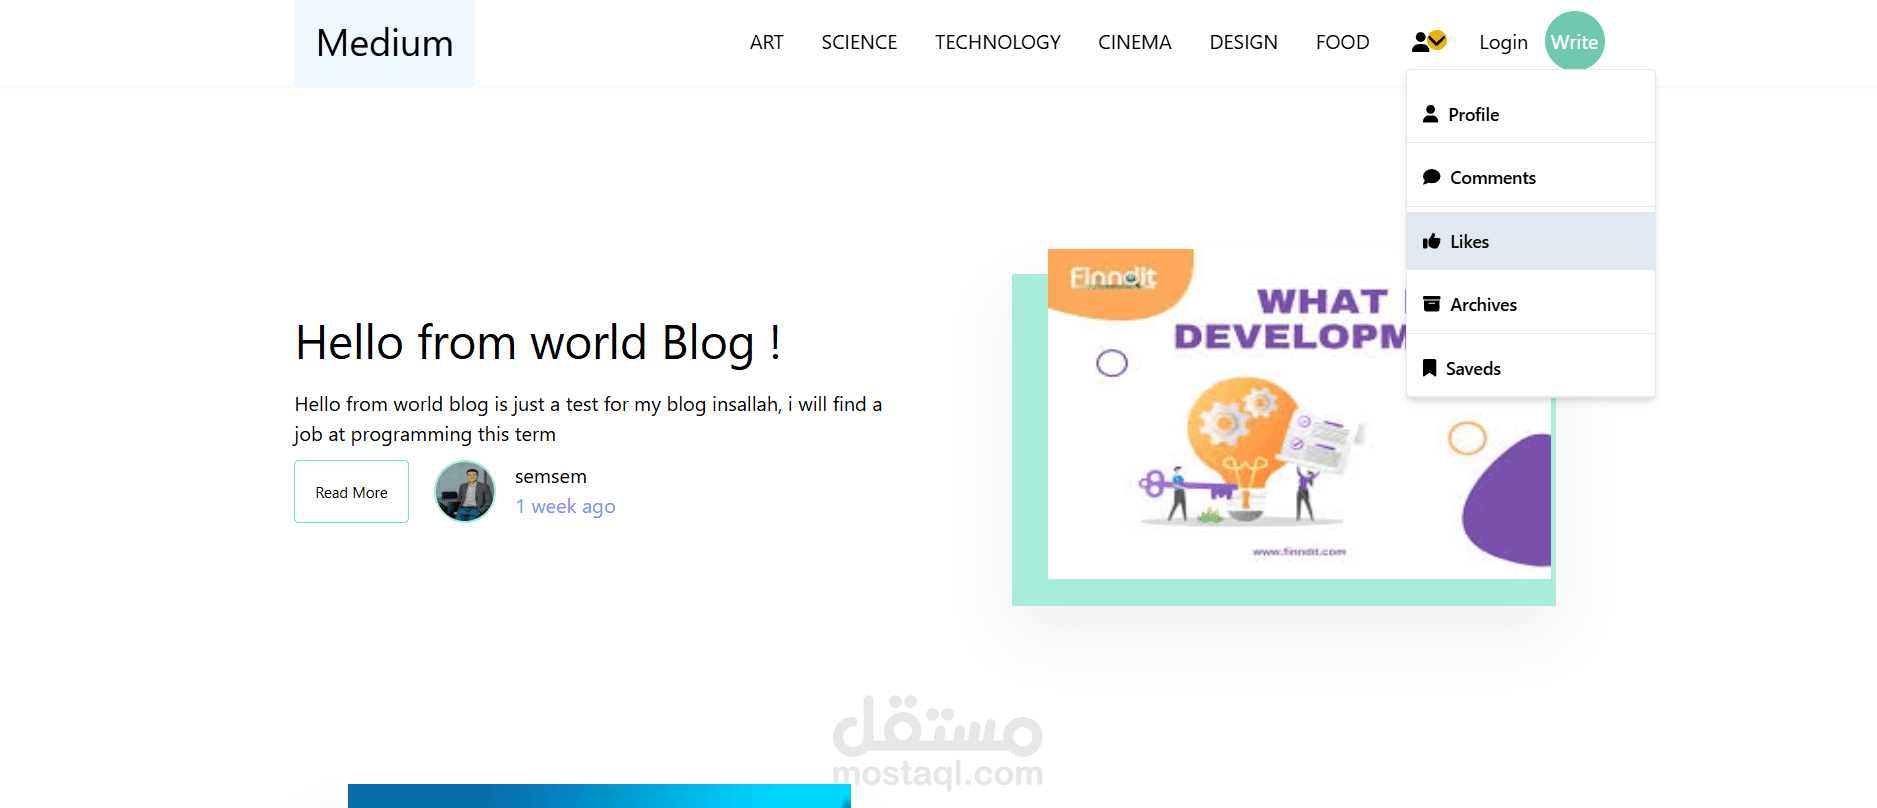Open the DESIGN category
This screenshot has height=808, width=1877.
pos(1244,42)
